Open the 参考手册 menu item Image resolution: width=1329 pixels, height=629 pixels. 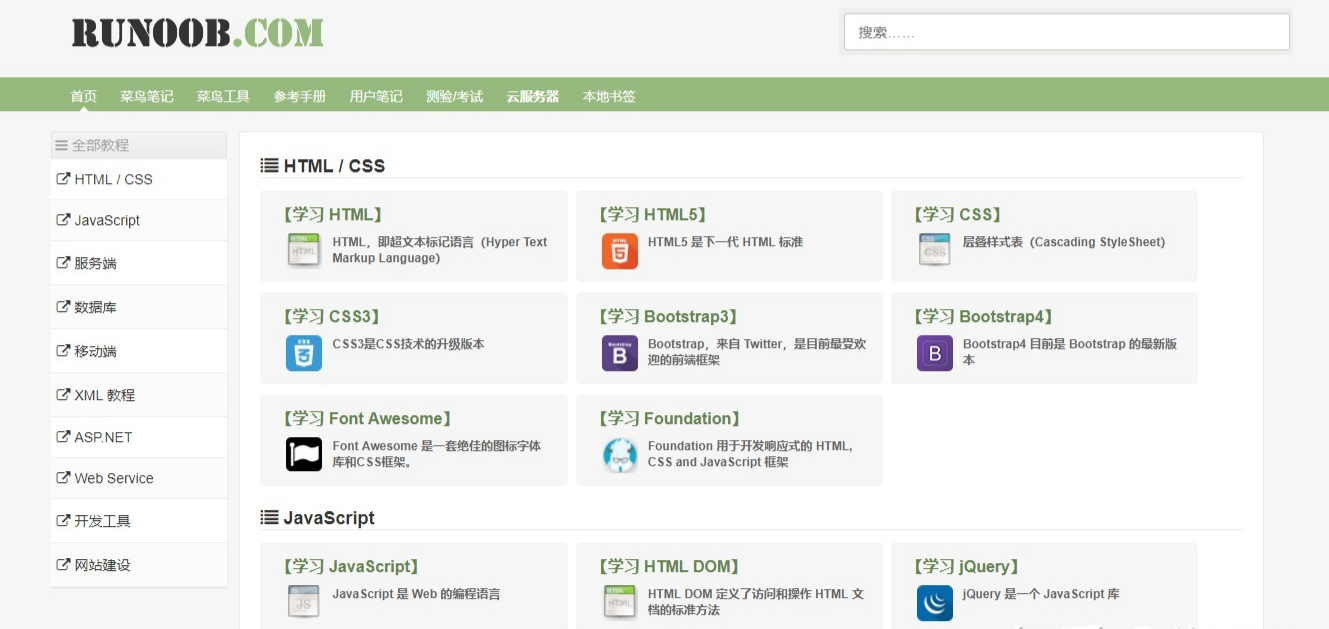pyautogui.click(x=300, y=96)
